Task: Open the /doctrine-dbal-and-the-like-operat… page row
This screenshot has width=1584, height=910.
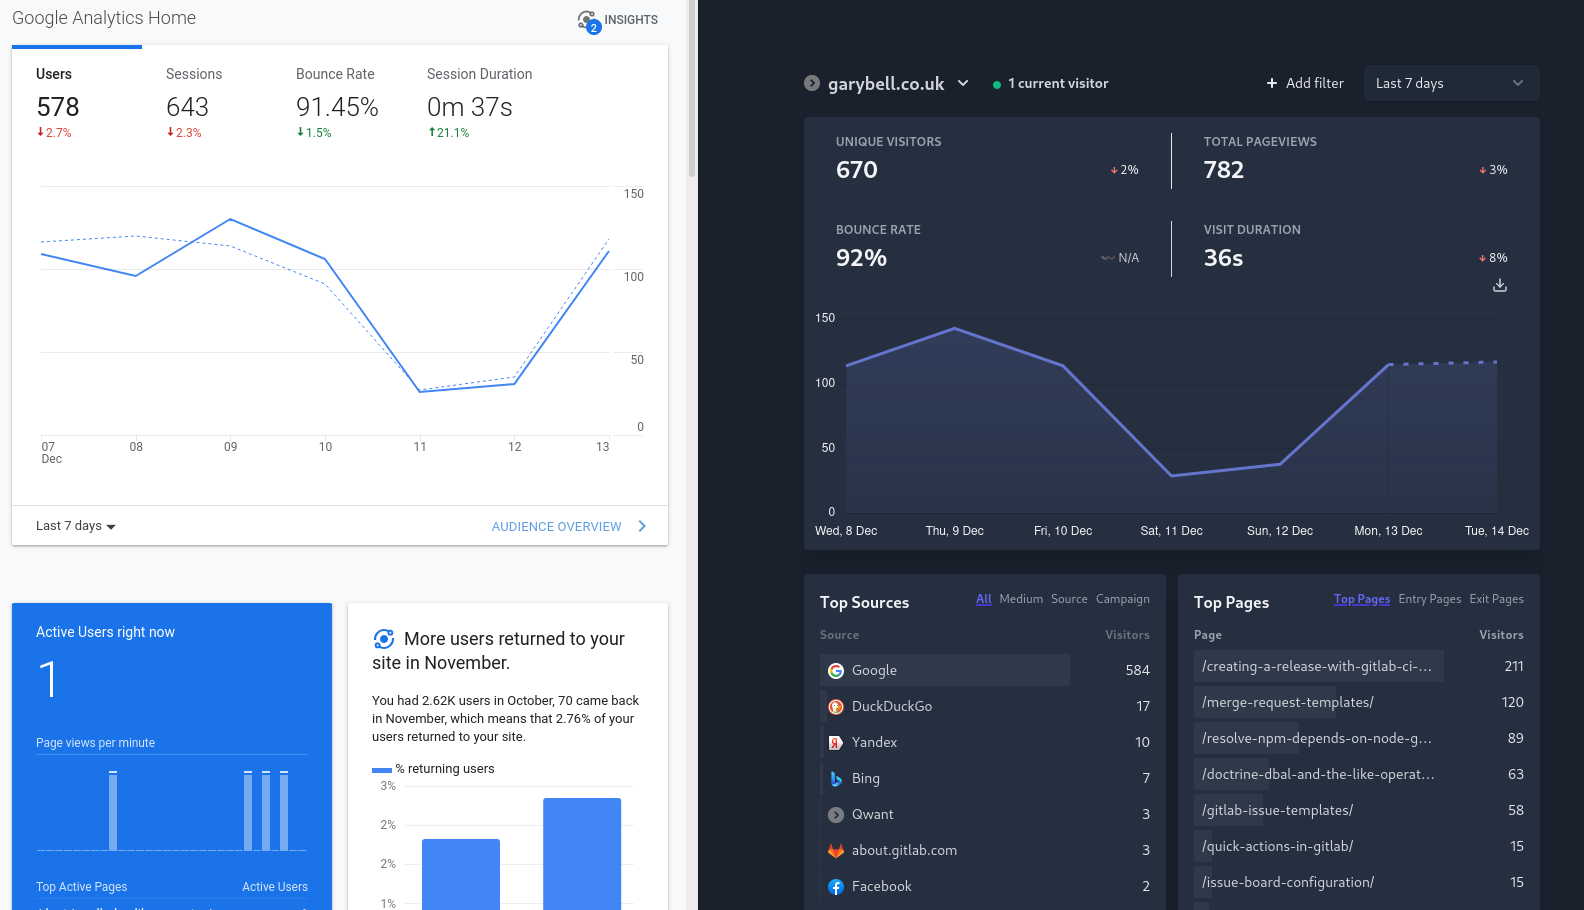Action: coord(1359,774)
